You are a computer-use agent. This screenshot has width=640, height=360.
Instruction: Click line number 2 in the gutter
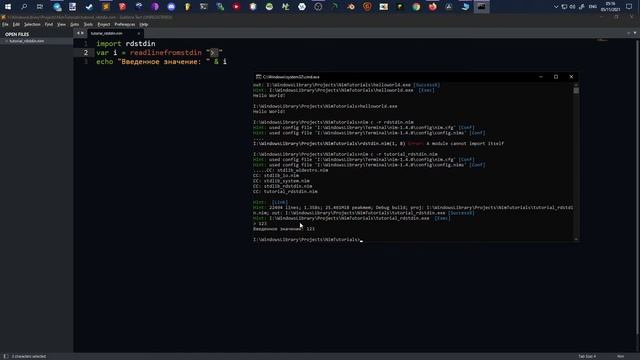coord(86,53)
